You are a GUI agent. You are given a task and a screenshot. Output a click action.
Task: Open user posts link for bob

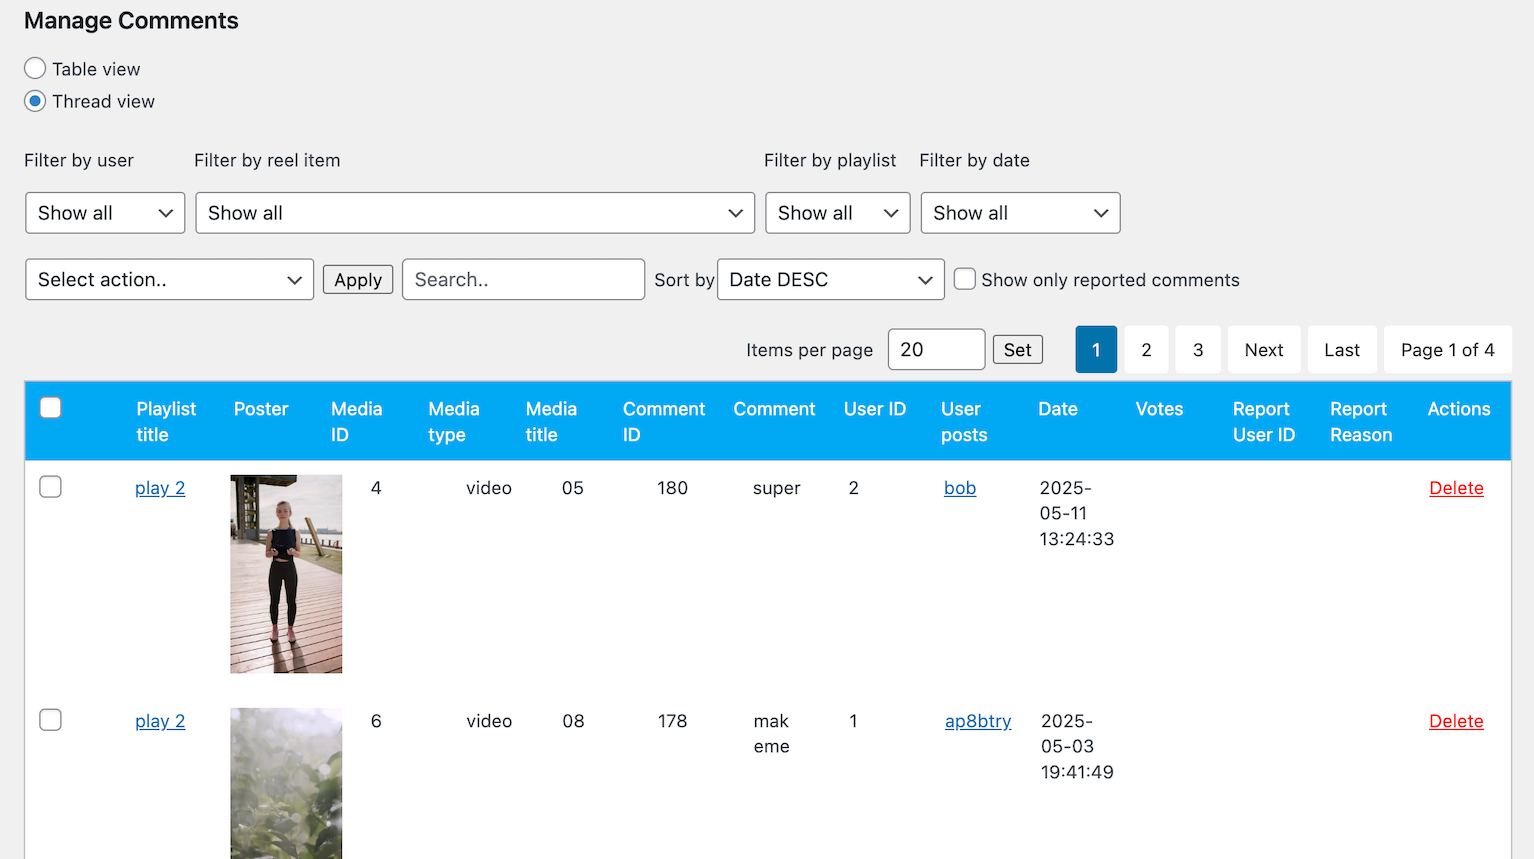click(x=959, y=488)
